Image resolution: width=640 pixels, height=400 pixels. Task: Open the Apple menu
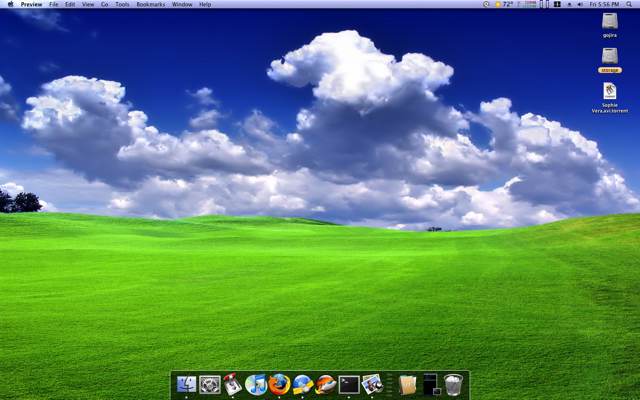point(11,4)
